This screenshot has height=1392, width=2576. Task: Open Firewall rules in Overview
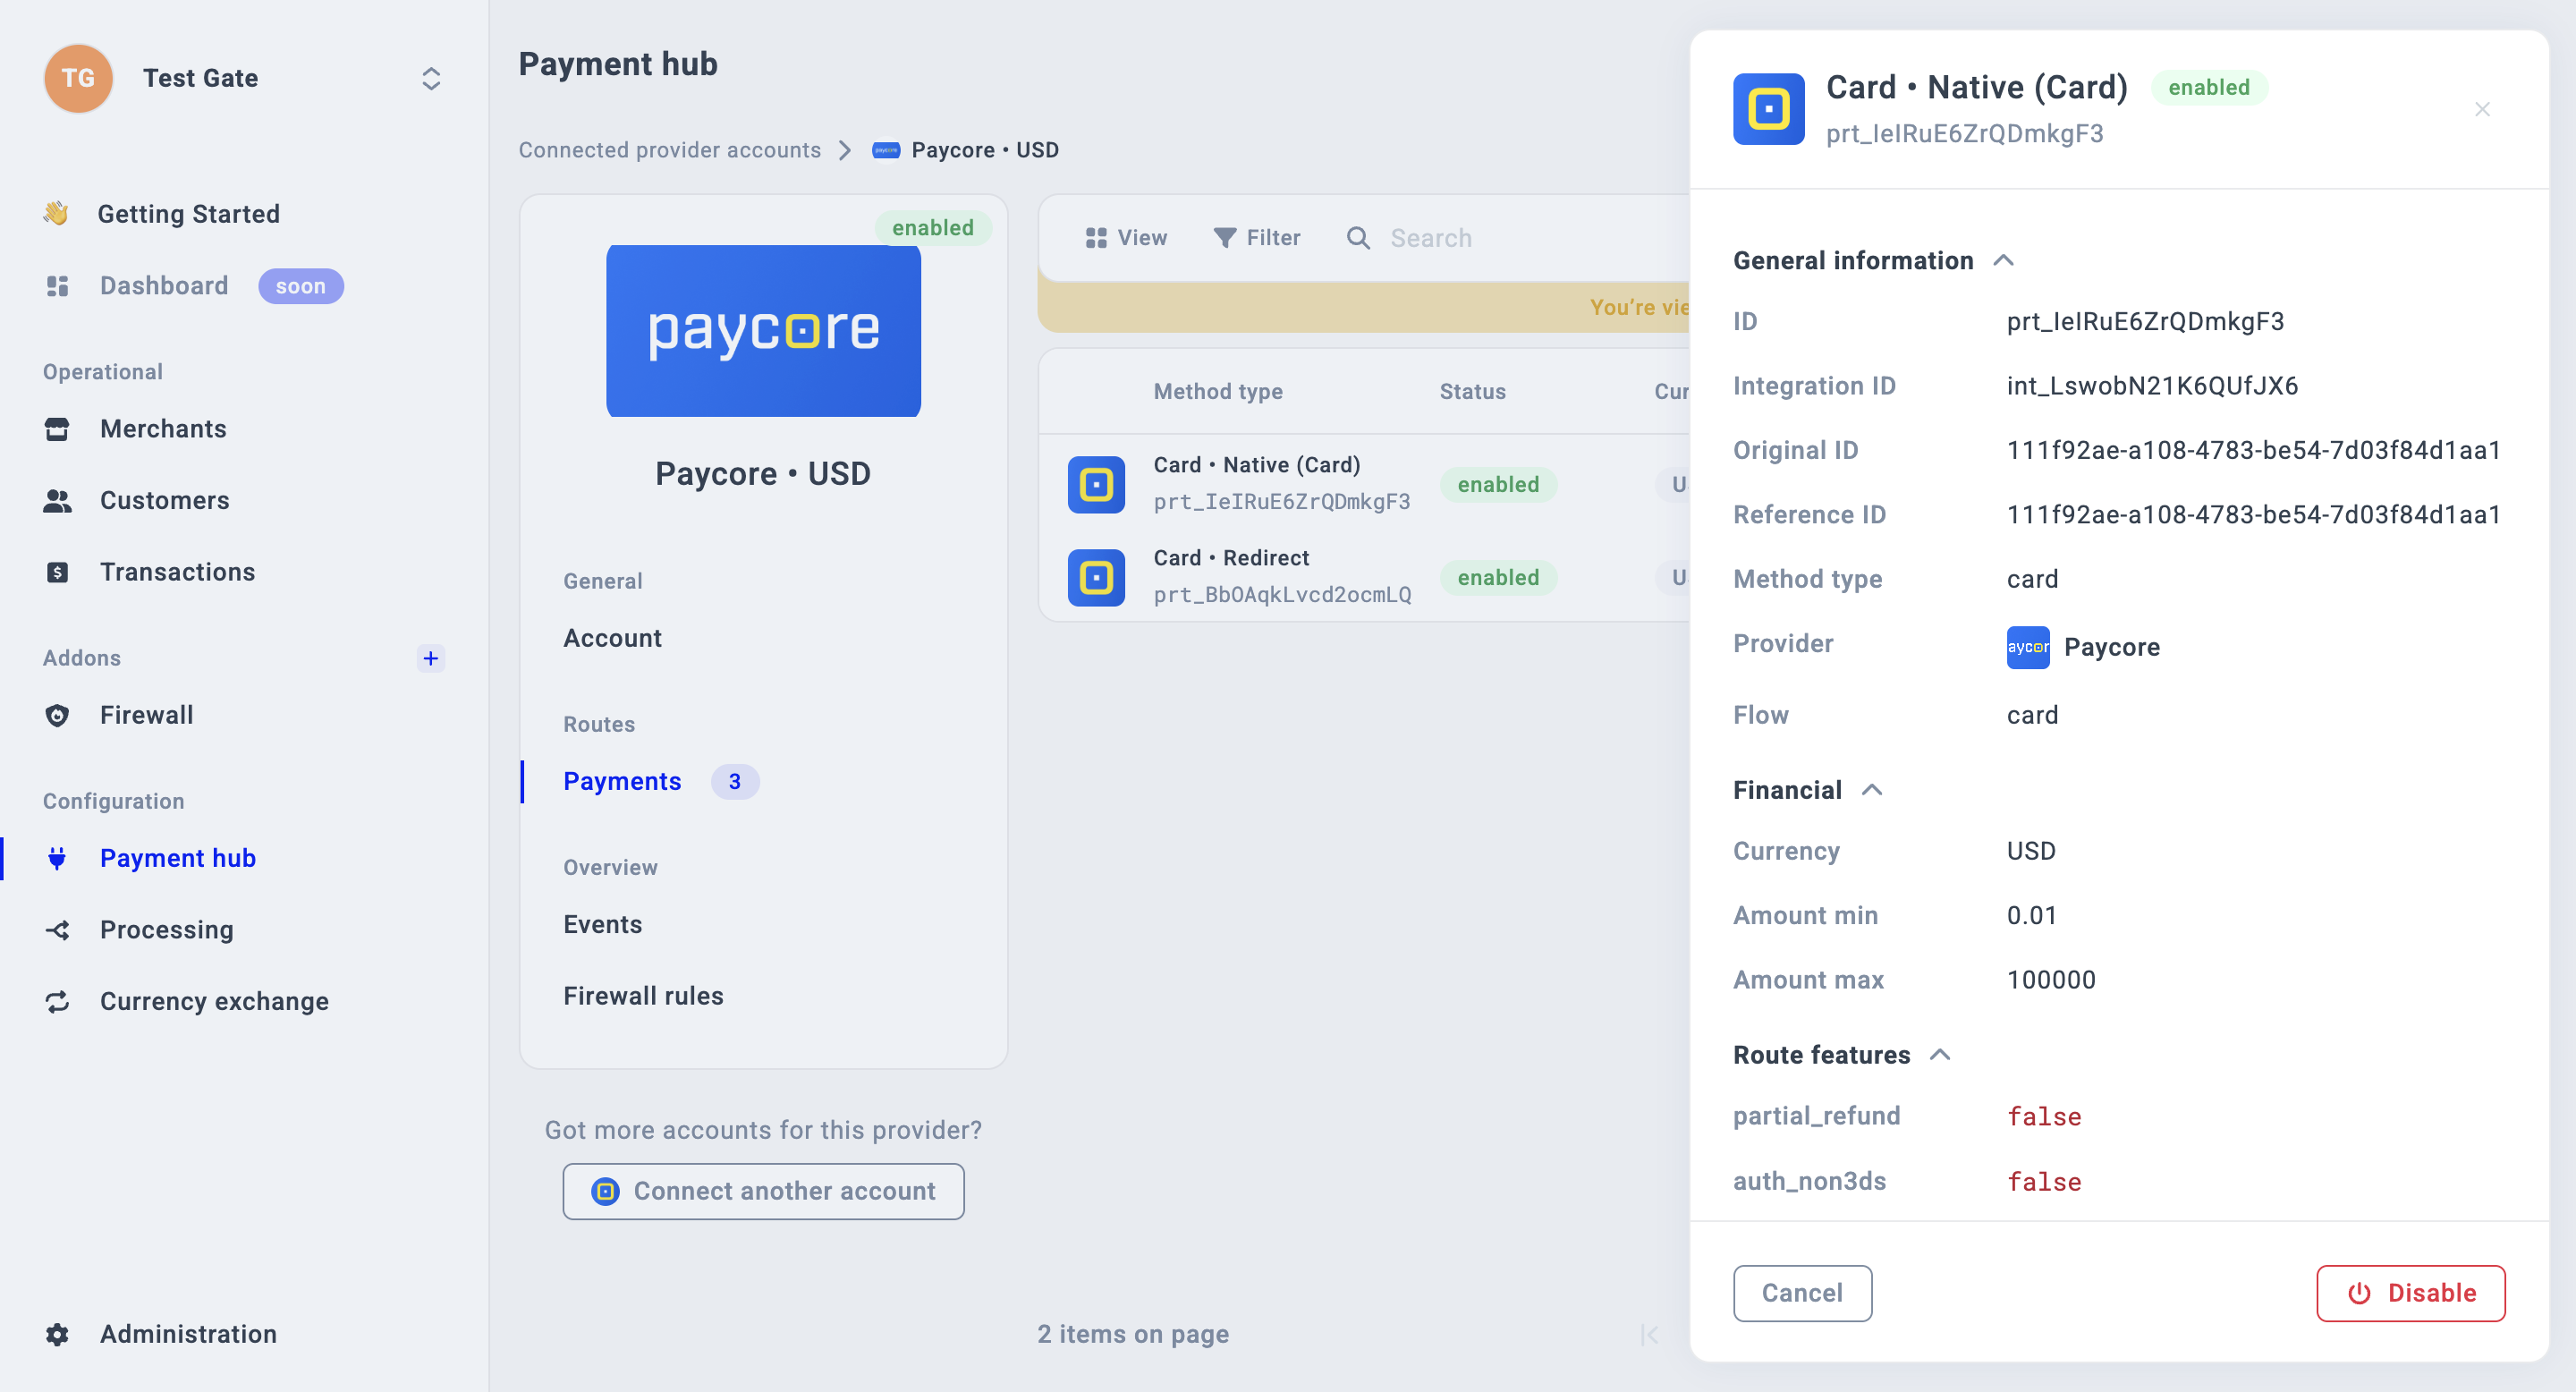tap(643, 996)
